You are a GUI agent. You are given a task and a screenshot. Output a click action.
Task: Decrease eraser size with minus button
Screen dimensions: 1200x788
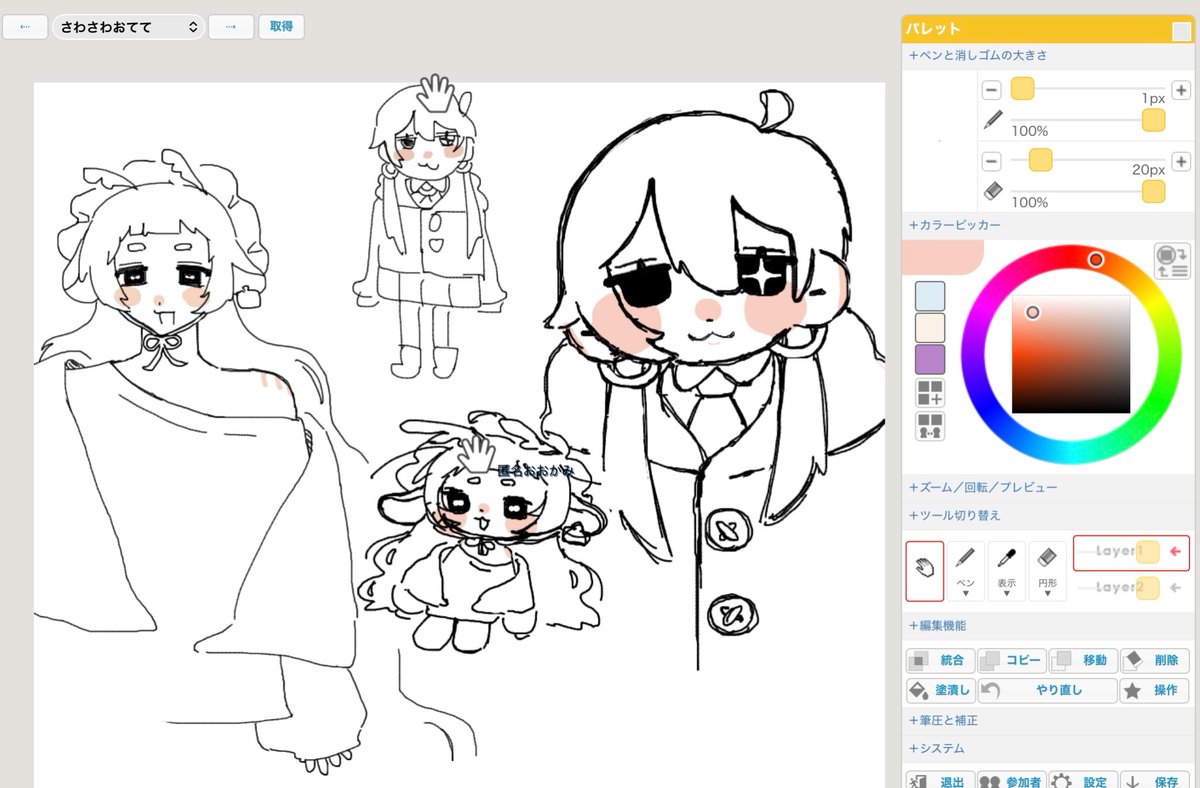point(991,161)
